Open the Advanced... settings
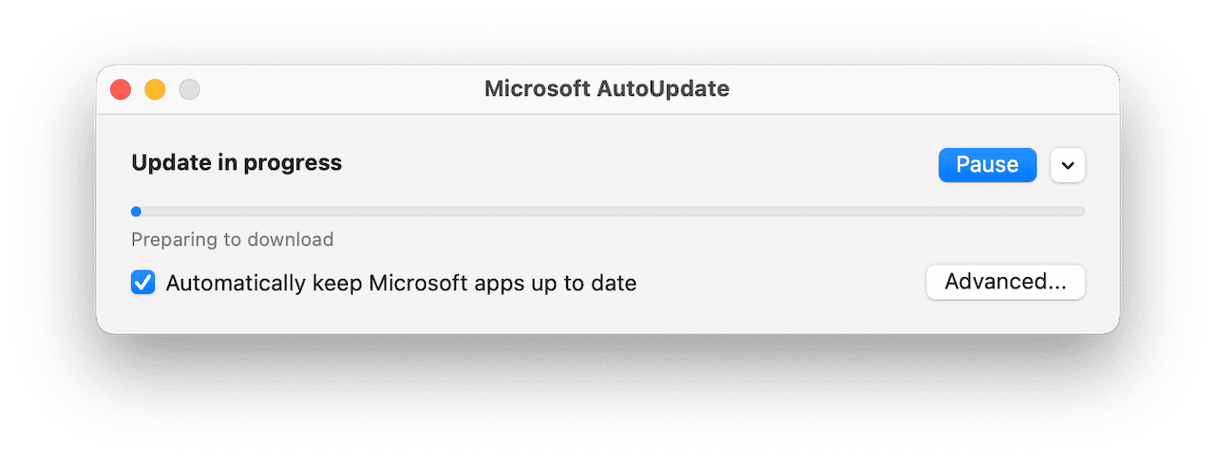Screen dimensions: 1216x461 tap(1005, 282)
